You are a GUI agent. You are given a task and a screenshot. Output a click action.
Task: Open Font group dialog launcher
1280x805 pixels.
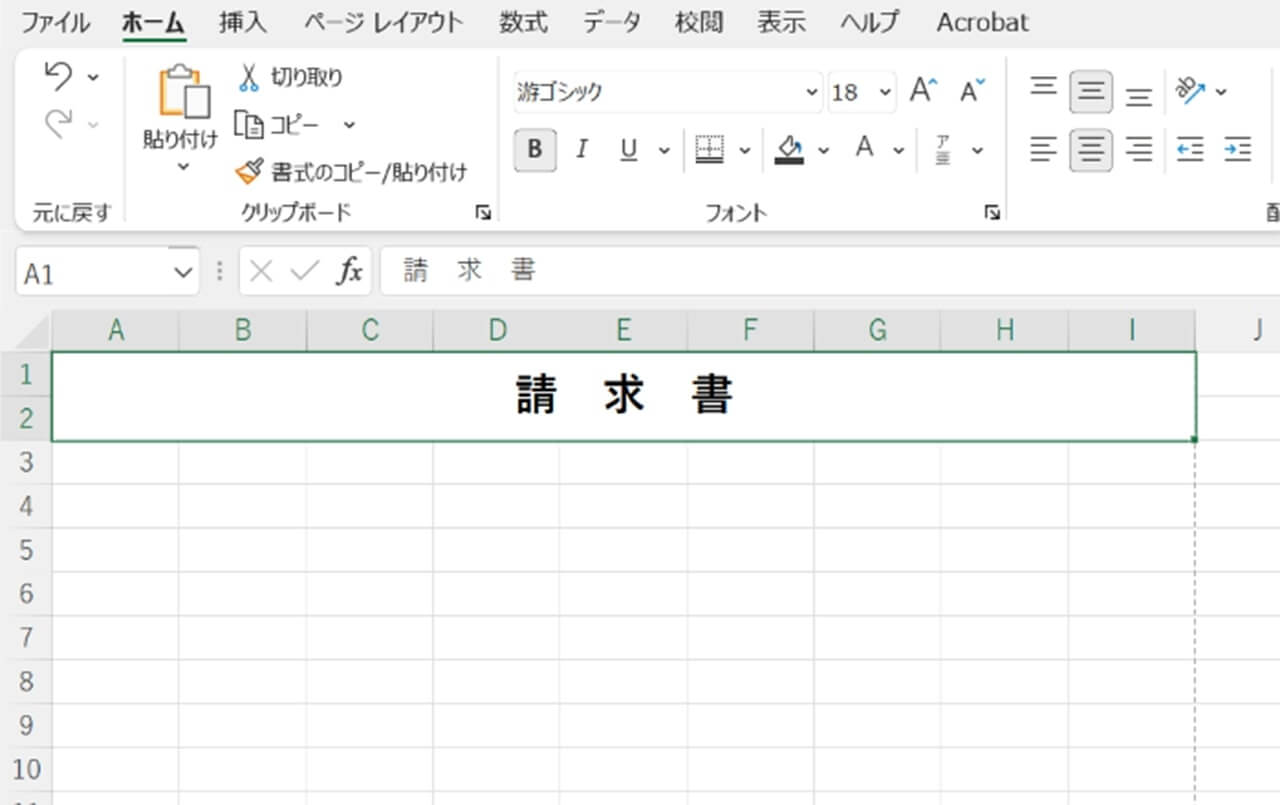pos(992,212)
